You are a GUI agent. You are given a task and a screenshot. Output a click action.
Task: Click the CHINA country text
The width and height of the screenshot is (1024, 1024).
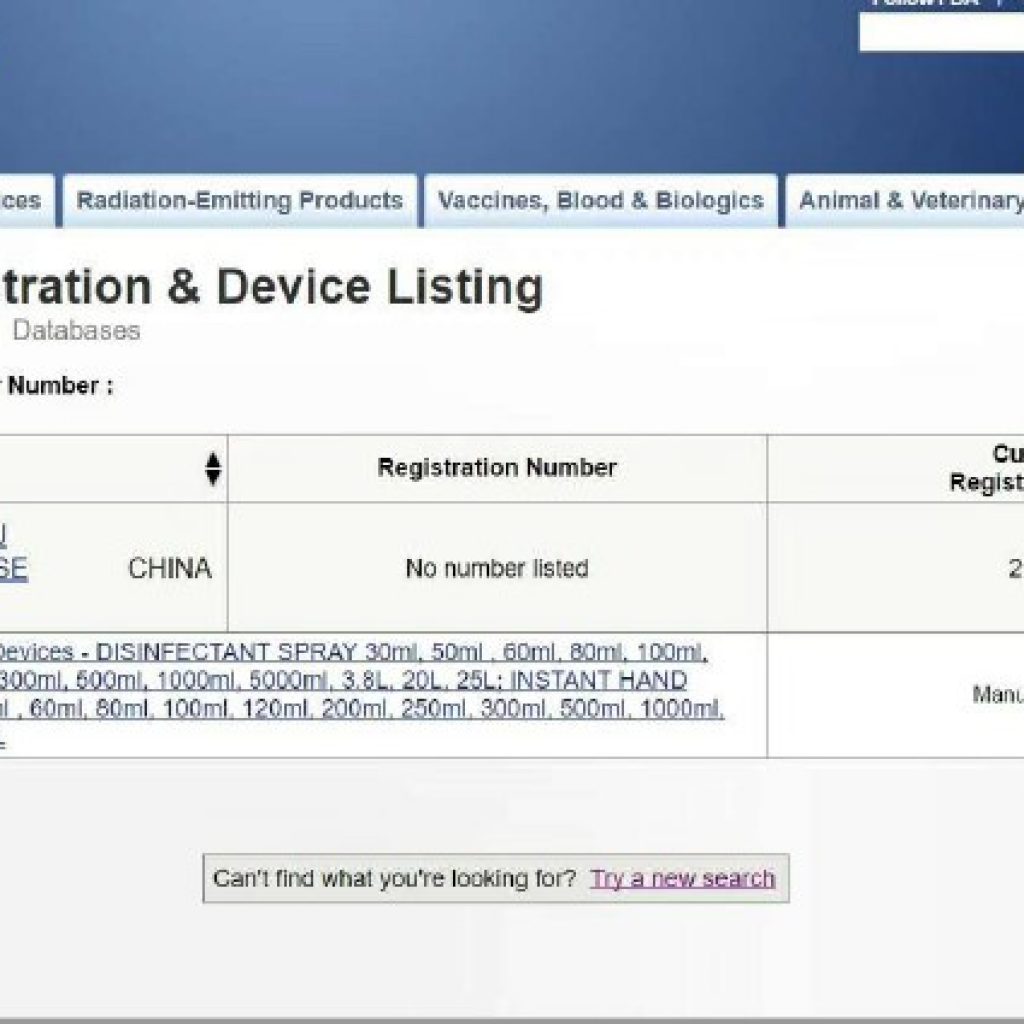coord(169,568)
